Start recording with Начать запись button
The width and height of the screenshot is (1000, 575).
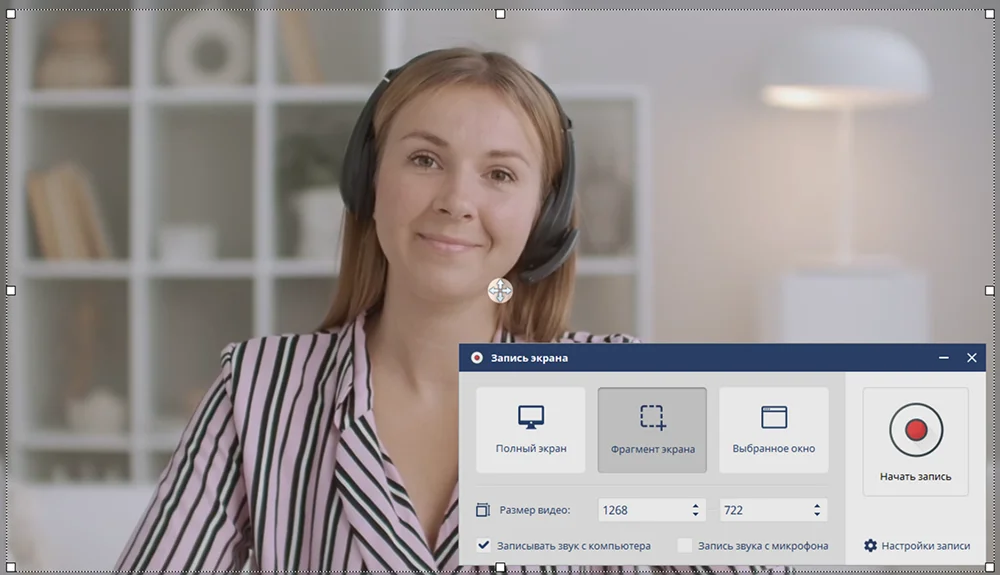tap(915, 442)
